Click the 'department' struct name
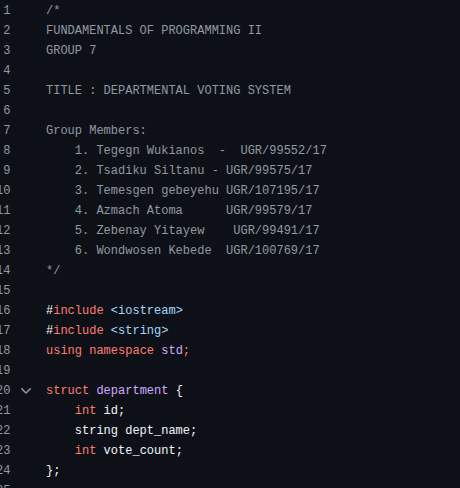This screenshot has width=460, height=488. 132,390
